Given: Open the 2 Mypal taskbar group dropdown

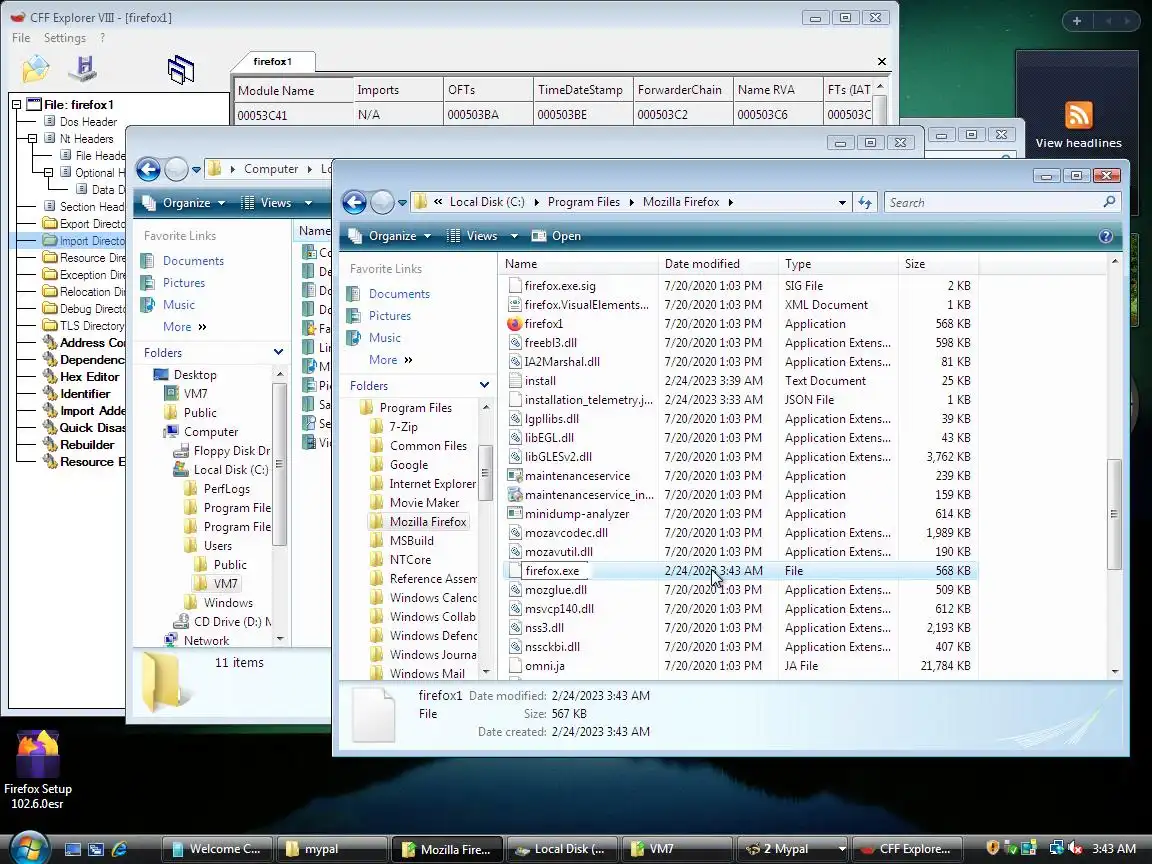Looking at the screenshot, I should (842, 849).
